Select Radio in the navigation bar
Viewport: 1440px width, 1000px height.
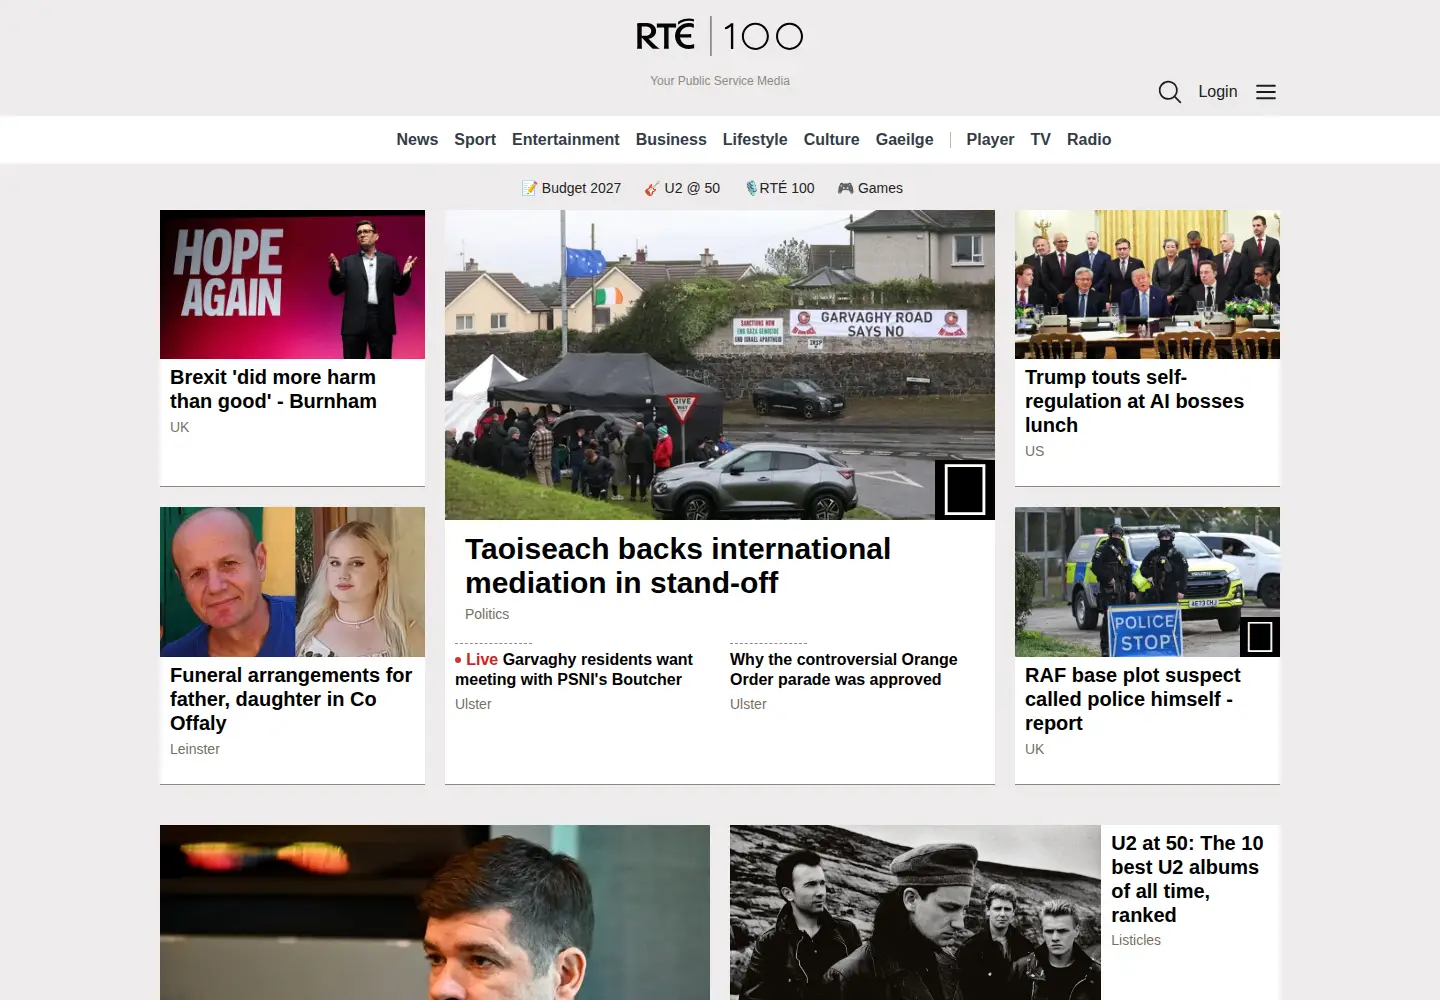click(1089, 139)
